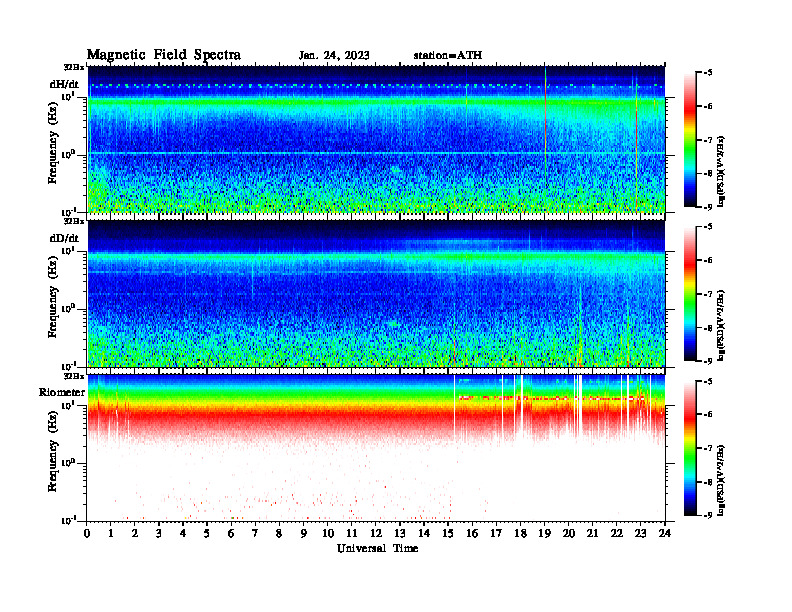792x612 pixels.
Task: Click hour 3 on the Universal Time axis
Action: pos(159,533)
